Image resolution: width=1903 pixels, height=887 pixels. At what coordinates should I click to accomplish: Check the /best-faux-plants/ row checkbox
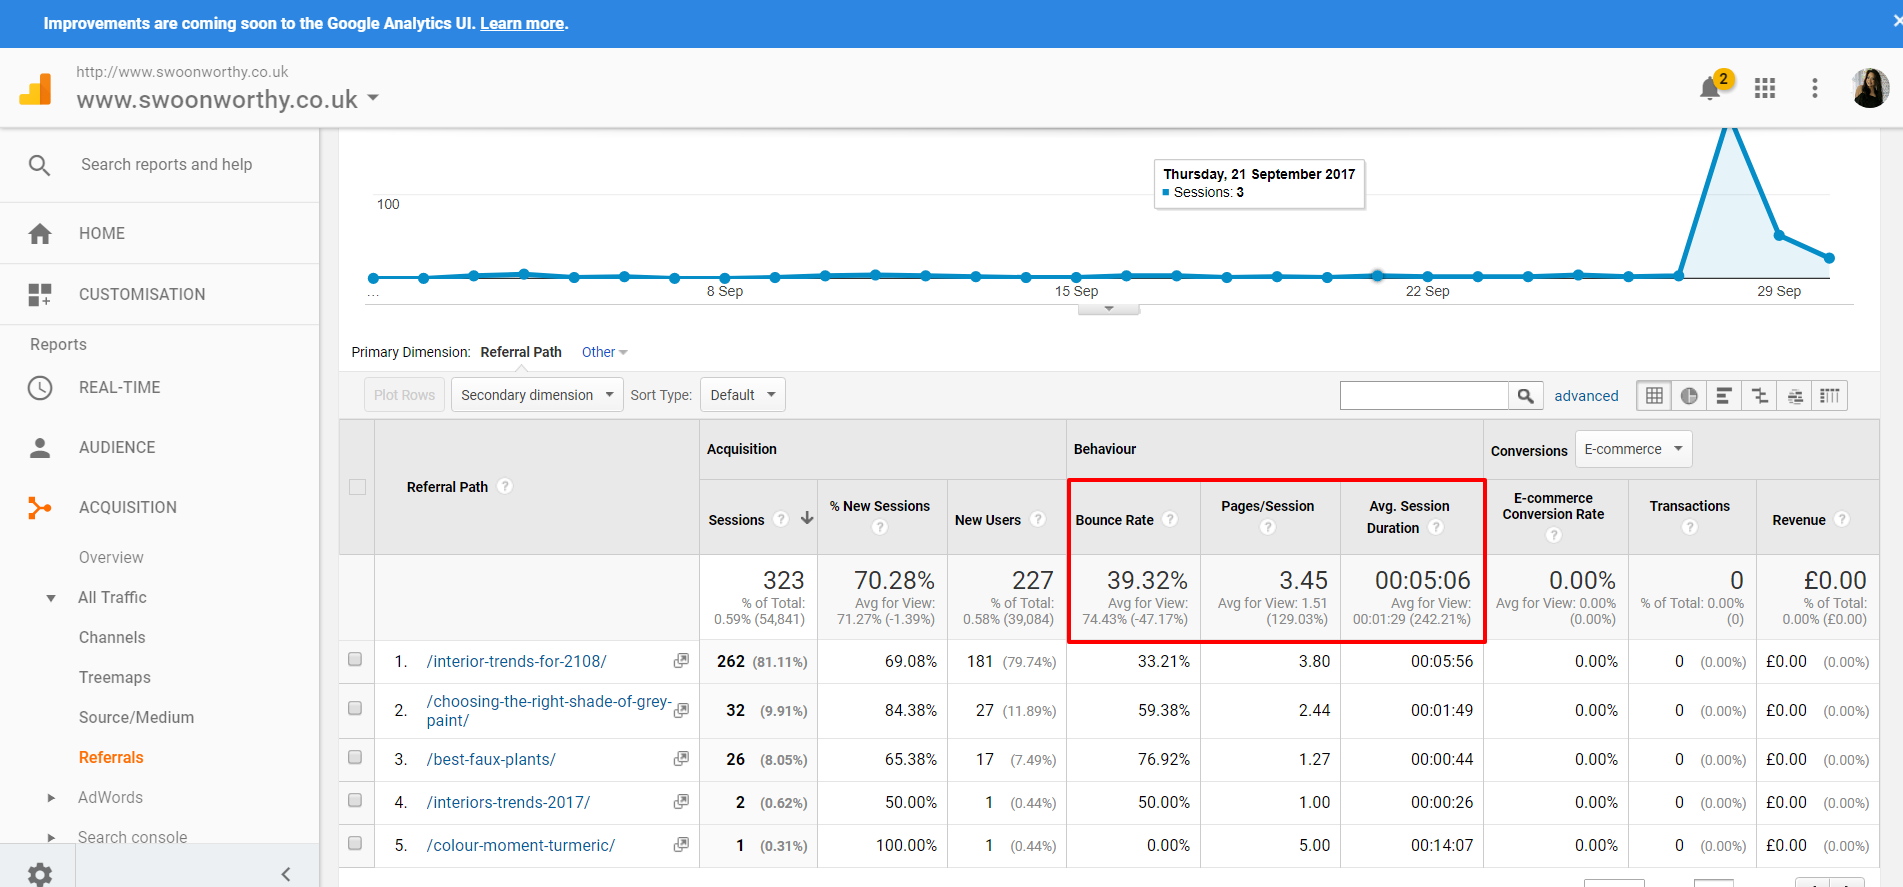click(x=355, y=758)
